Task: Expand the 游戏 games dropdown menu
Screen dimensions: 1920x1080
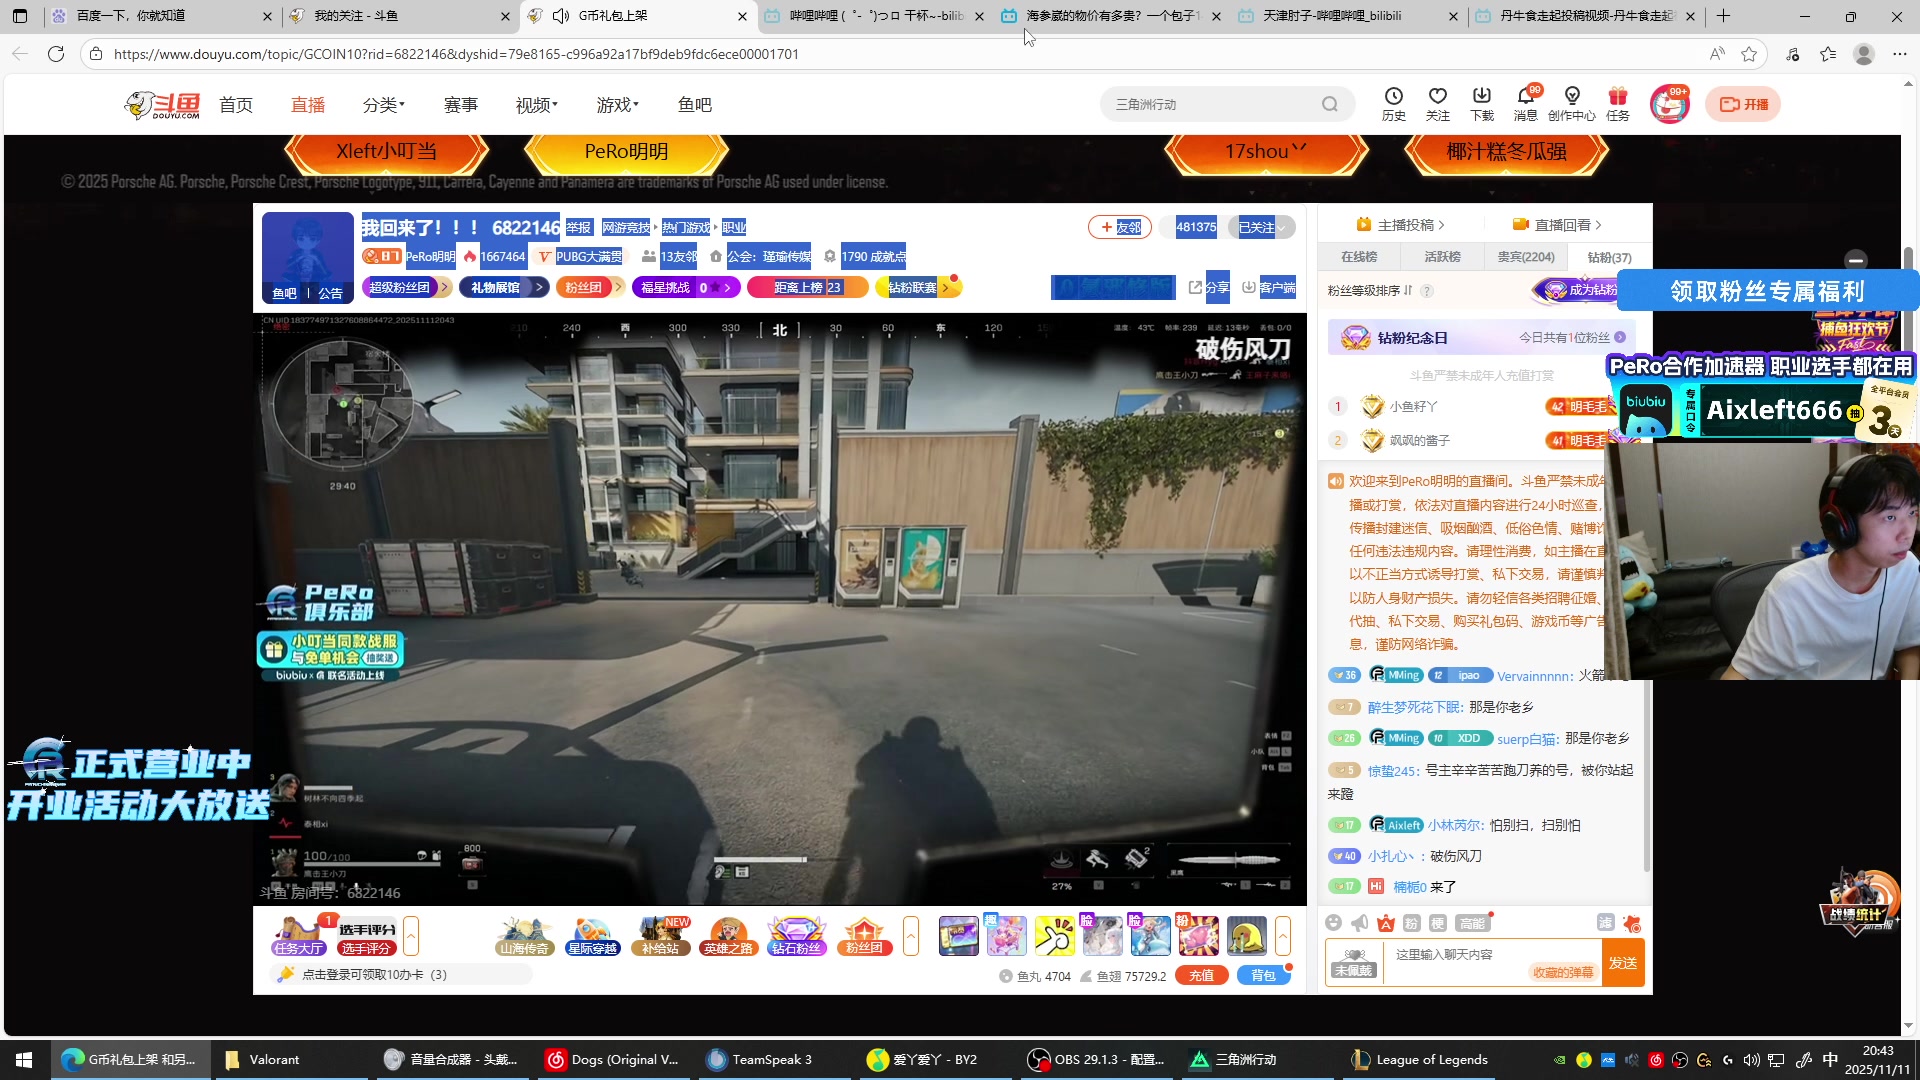Action: (617, 105)
